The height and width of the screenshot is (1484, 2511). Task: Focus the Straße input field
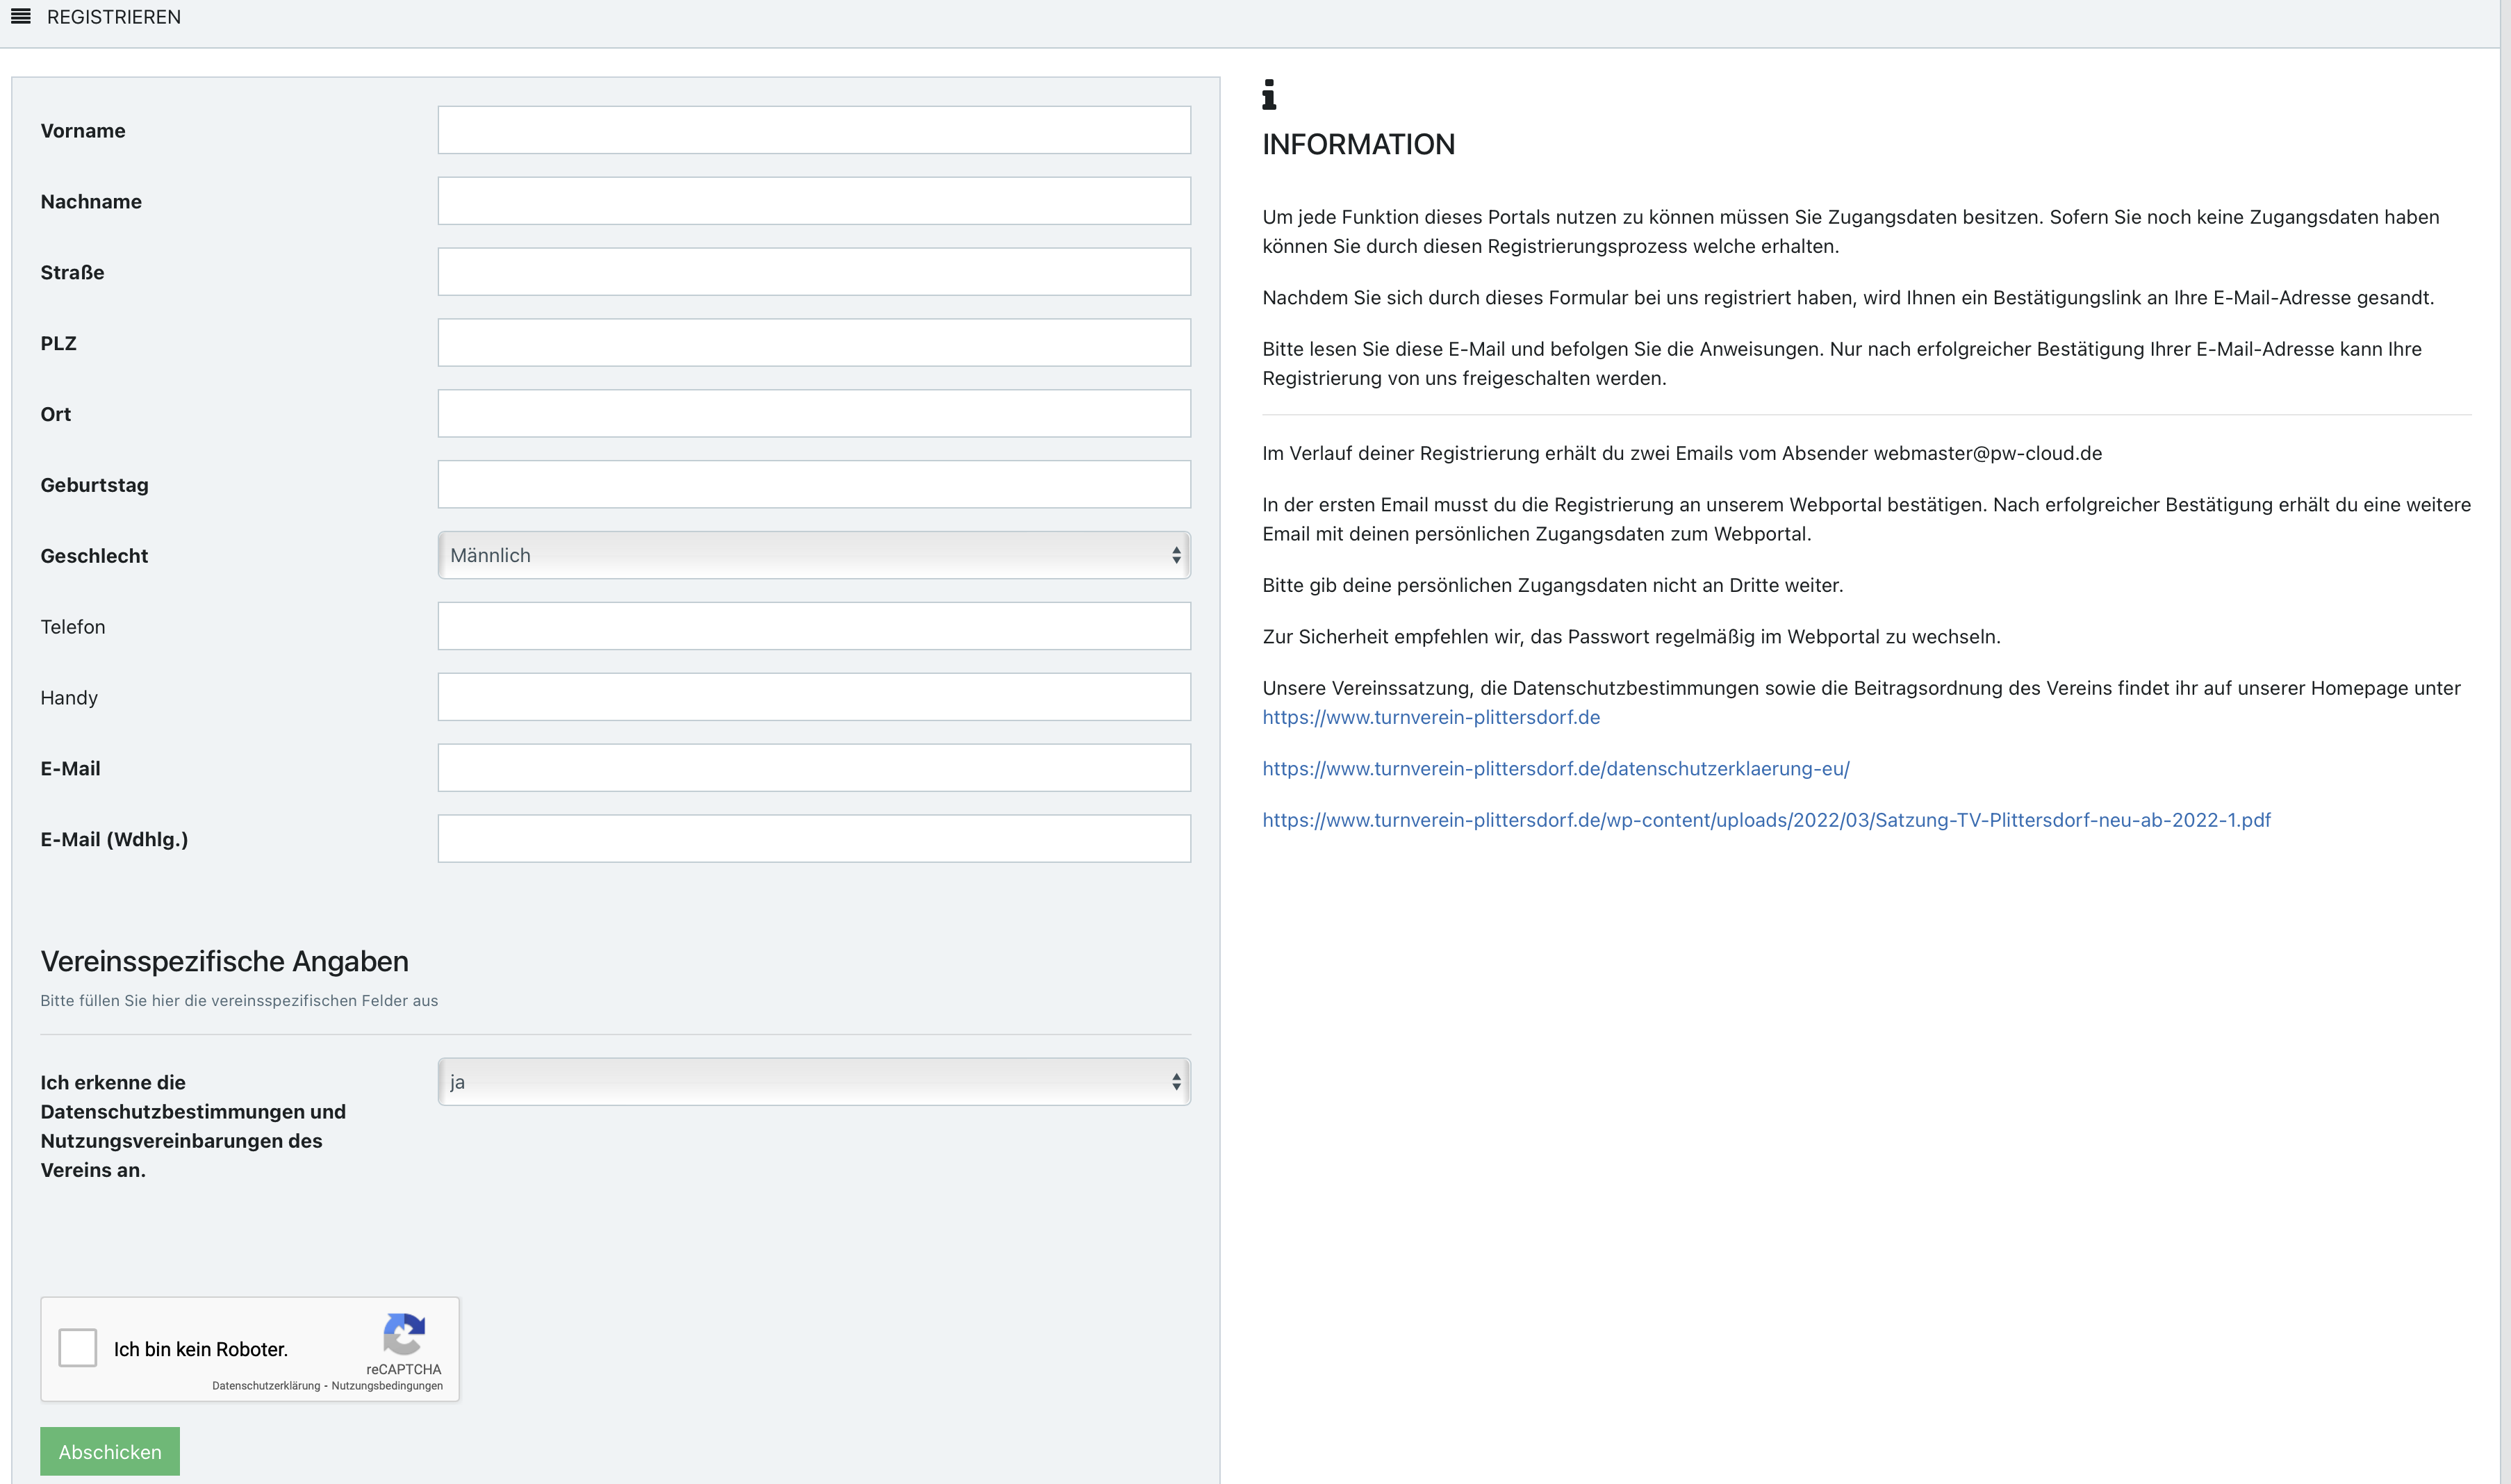point(814,272)
